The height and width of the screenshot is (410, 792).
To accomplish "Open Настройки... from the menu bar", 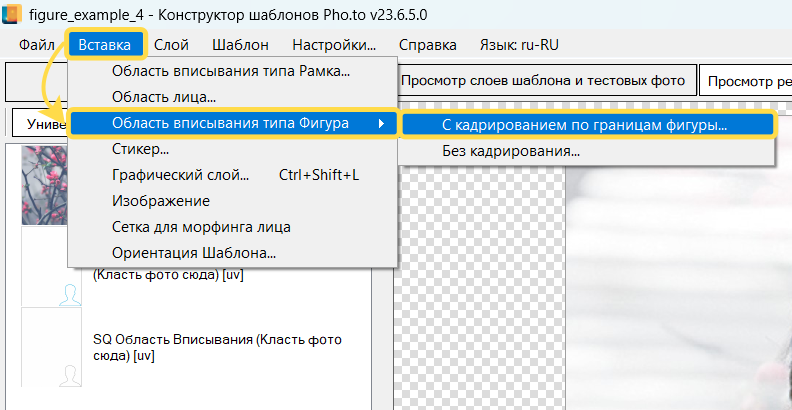I will [x=334, y=45].
